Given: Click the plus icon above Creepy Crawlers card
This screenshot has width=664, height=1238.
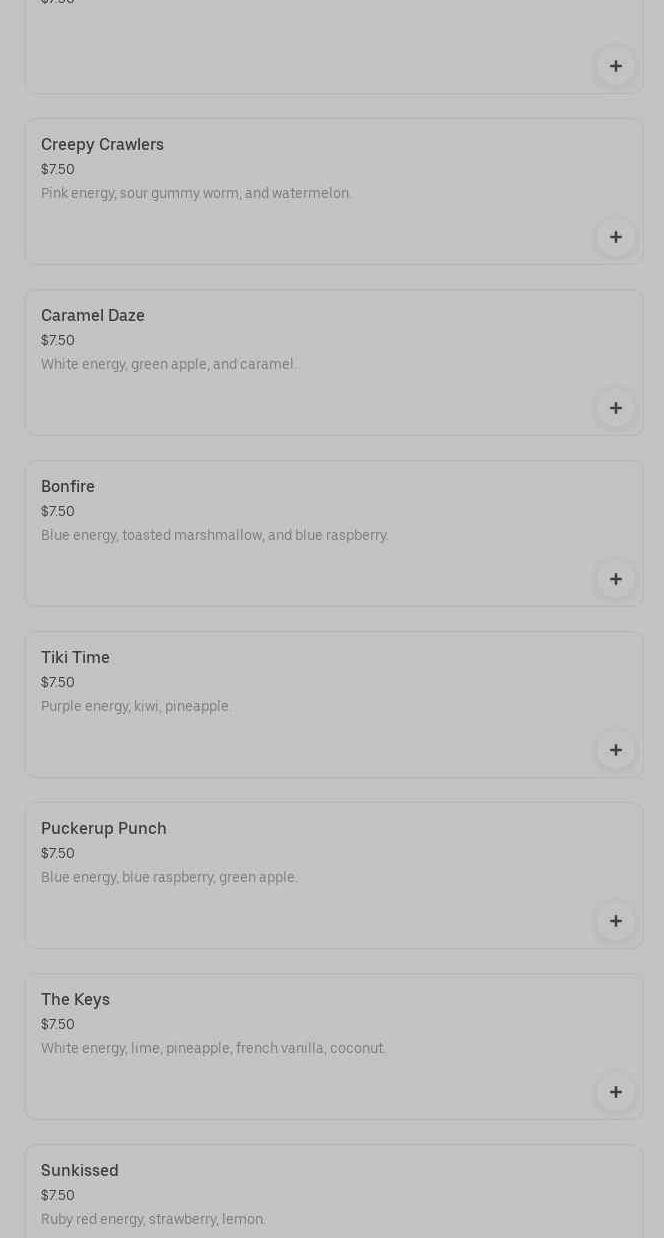Looking at the screenshot, I should tap(615, 66).
